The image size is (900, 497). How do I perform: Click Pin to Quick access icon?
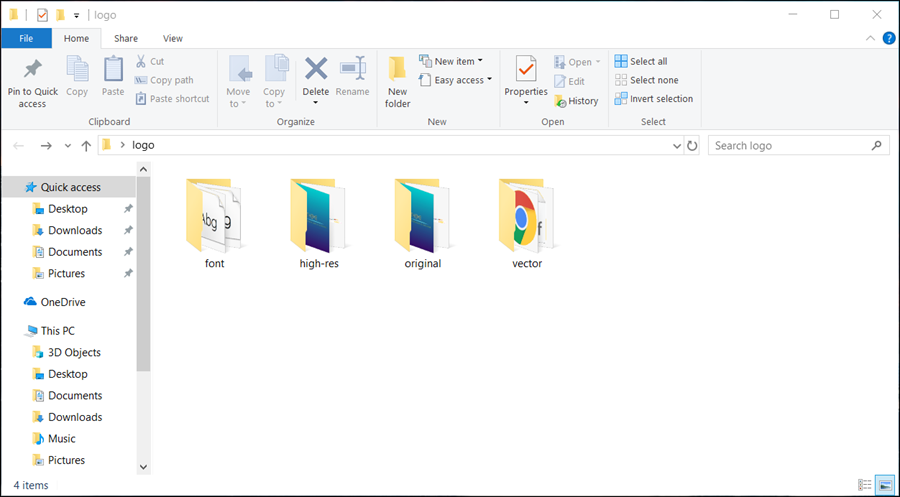click(32, 69)
